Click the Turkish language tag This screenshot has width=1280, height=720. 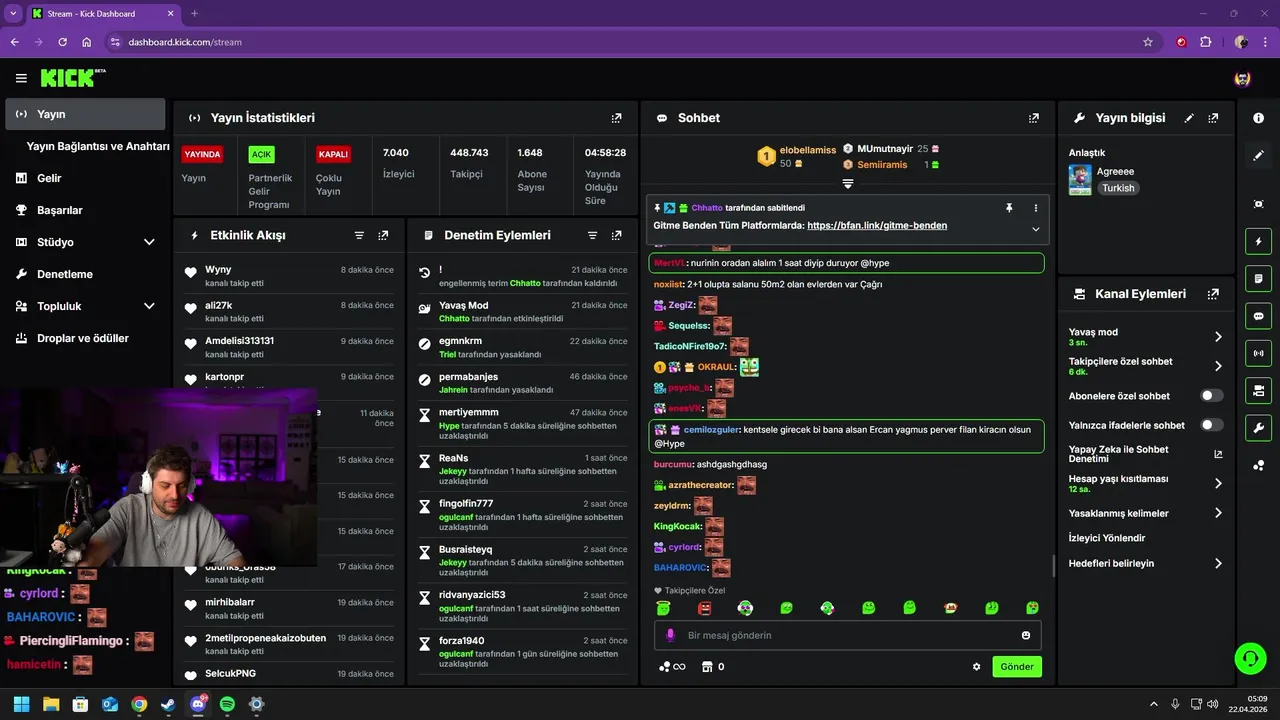pyautogui.click(x=1118, y=188)
